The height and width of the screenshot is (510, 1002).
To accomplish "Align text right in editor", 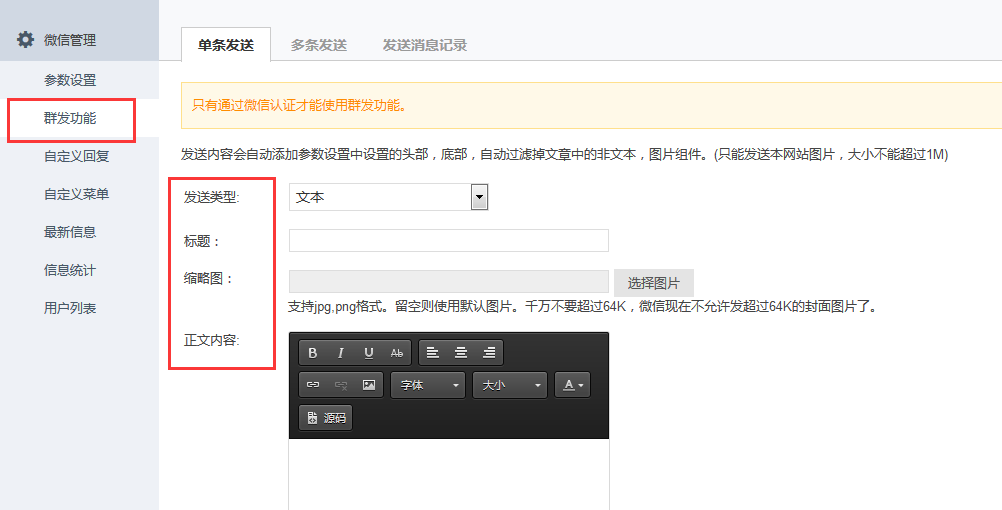I will (x=489, y=353).
